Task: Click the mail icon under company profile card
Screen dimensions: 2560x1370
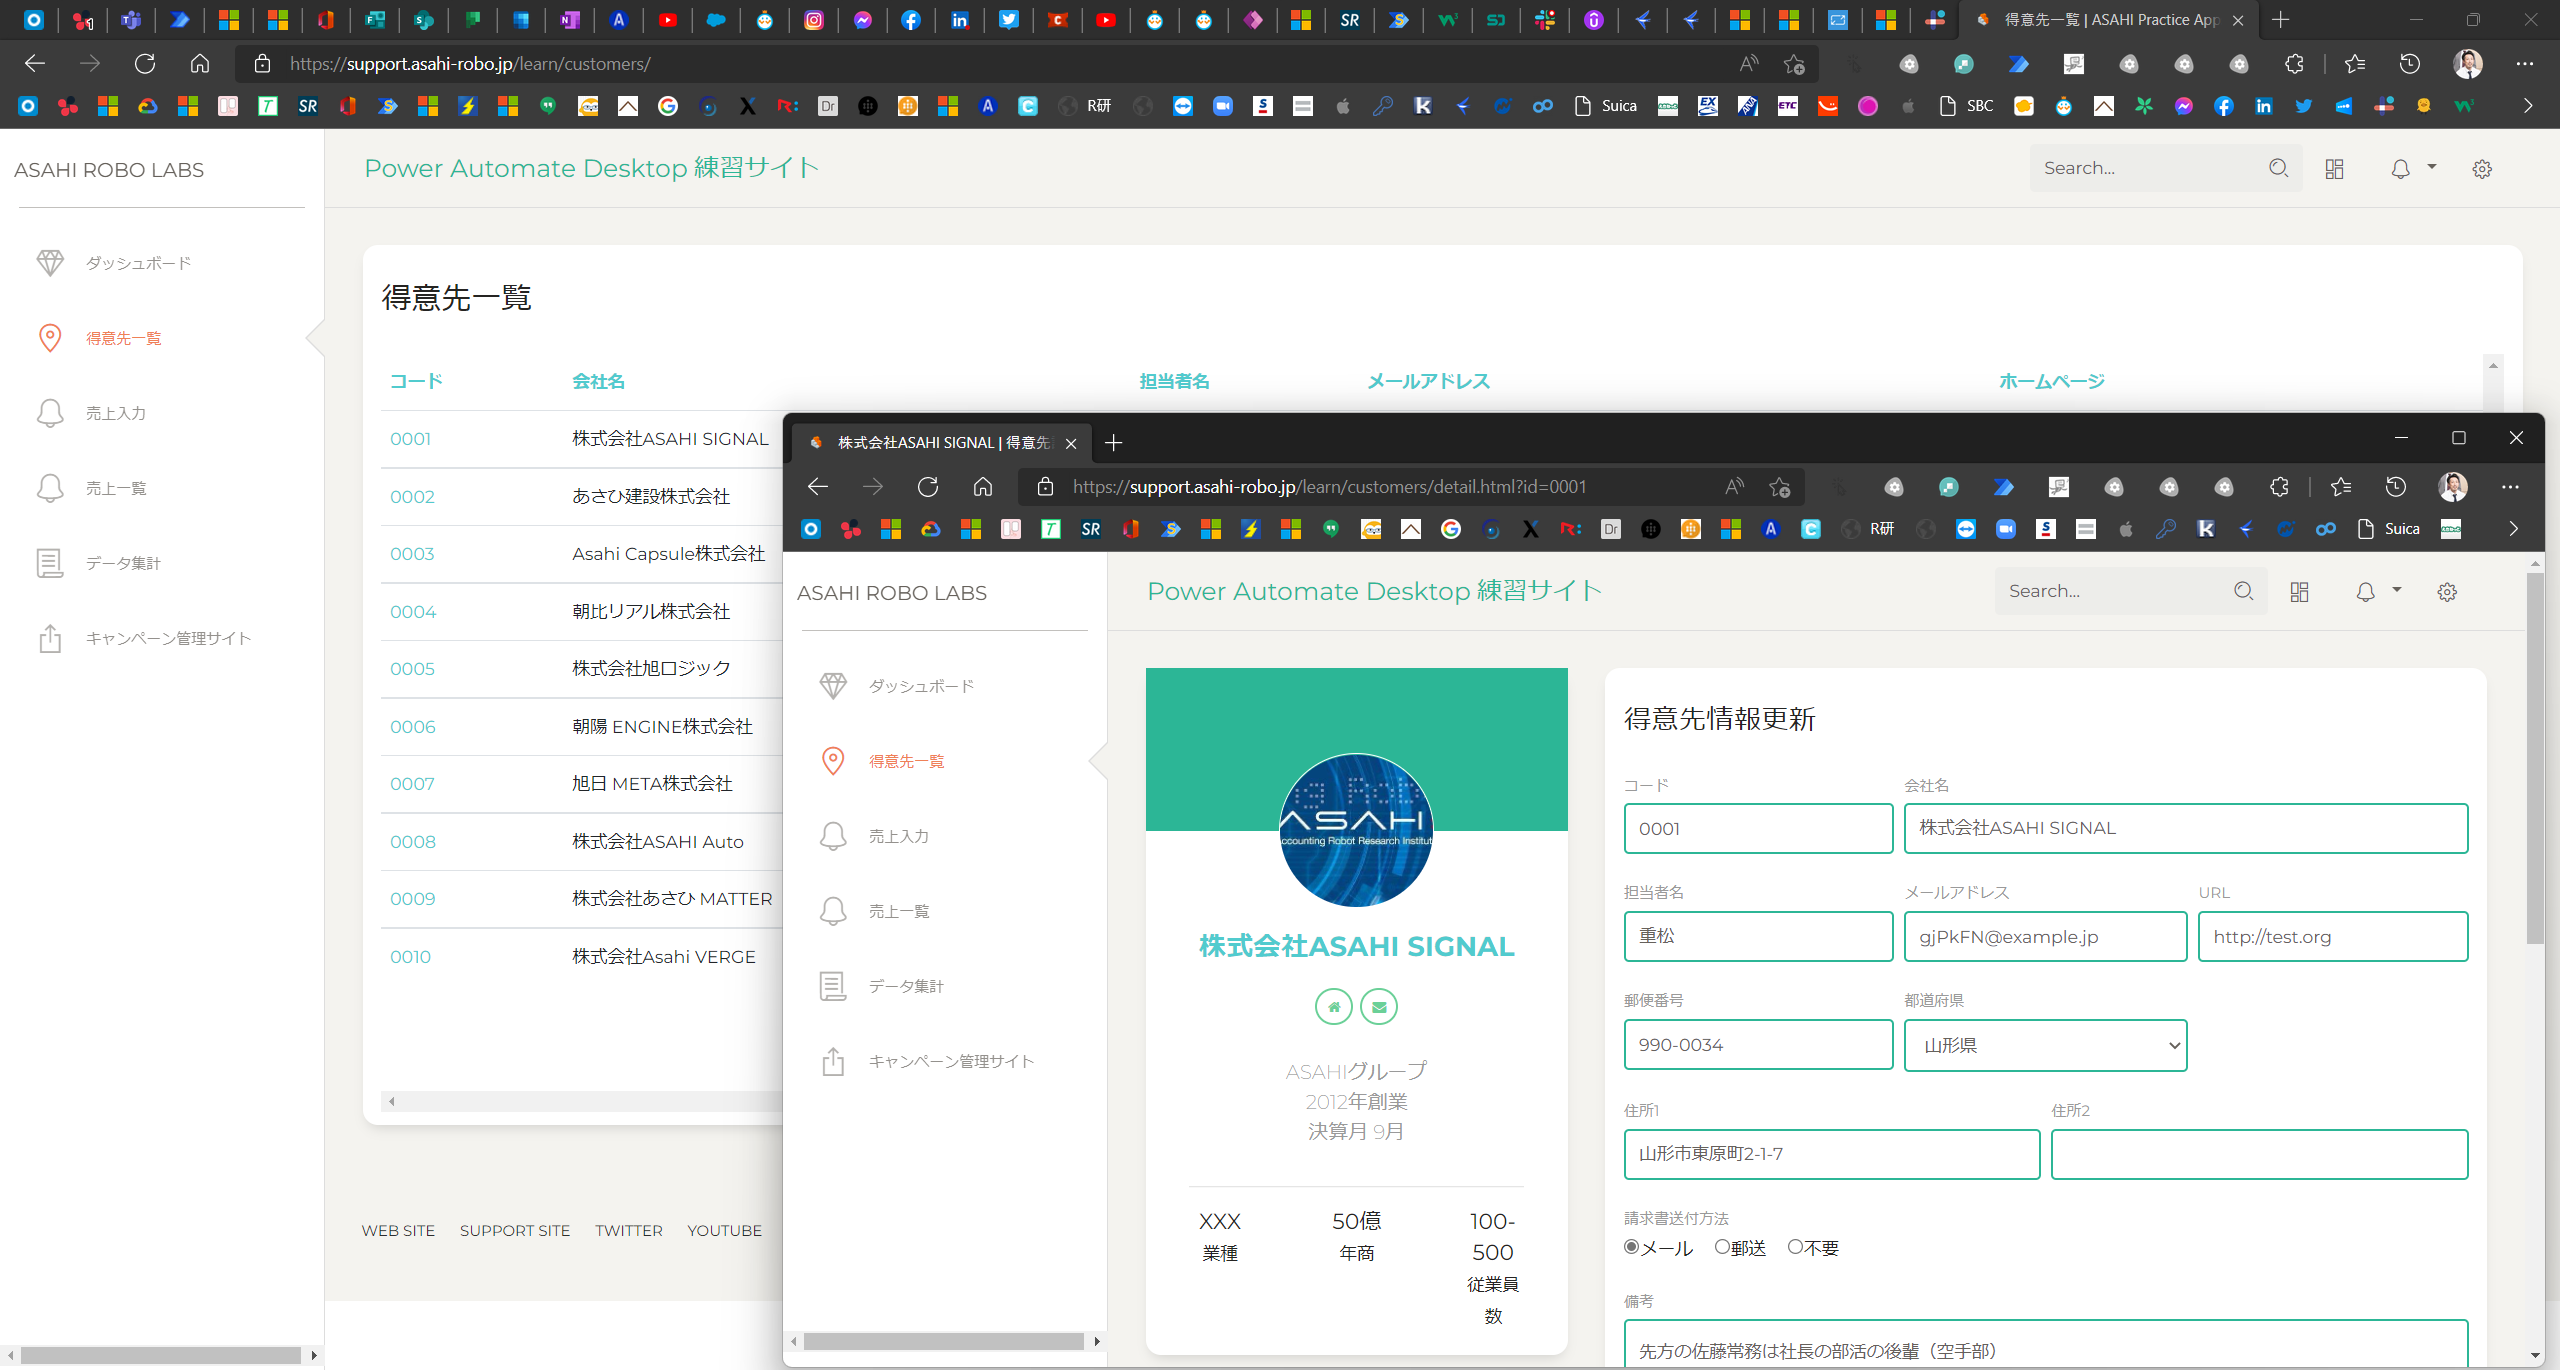Action: coord(1379,1007)
